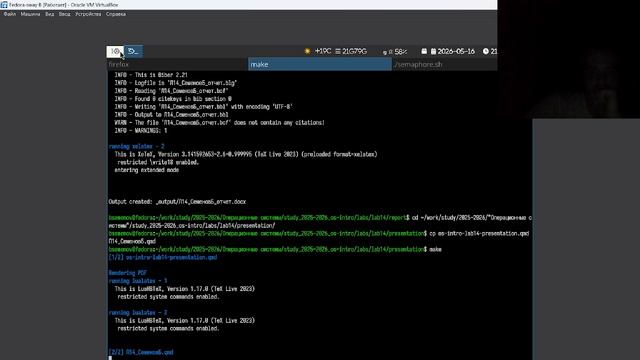Click the '[1/2] os-intro-lab14-presentation.qmd' line
640x360 pixels.
point(163,258)
